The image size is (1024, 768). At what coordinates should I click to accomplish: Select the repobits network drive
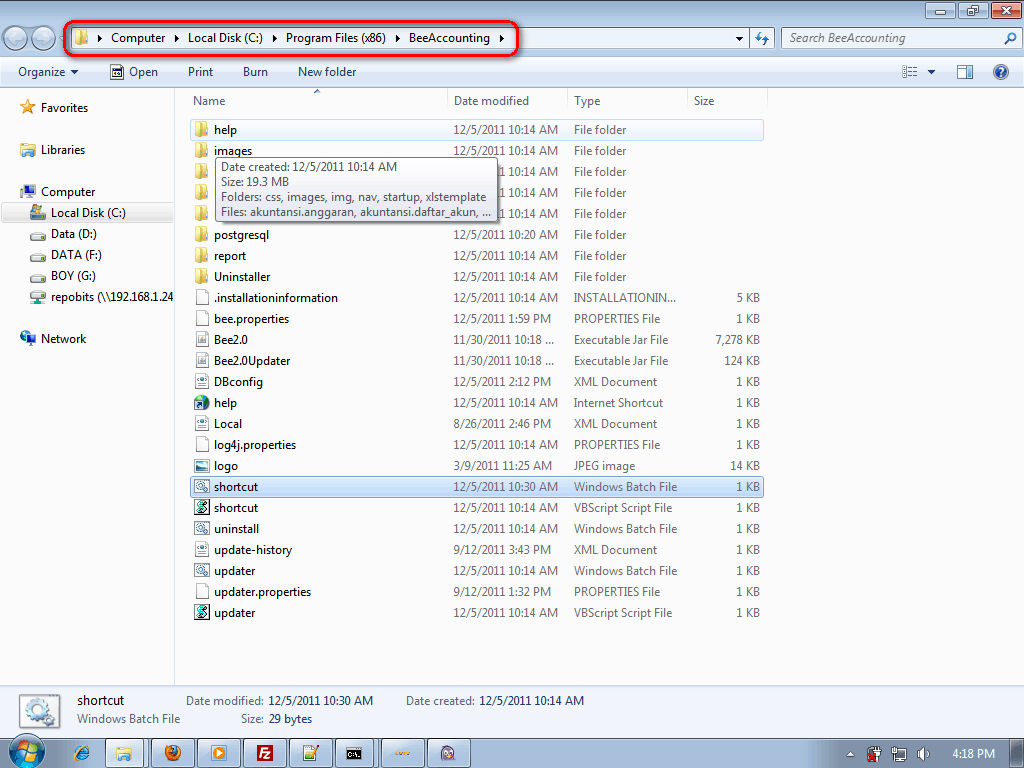(111, 296)
